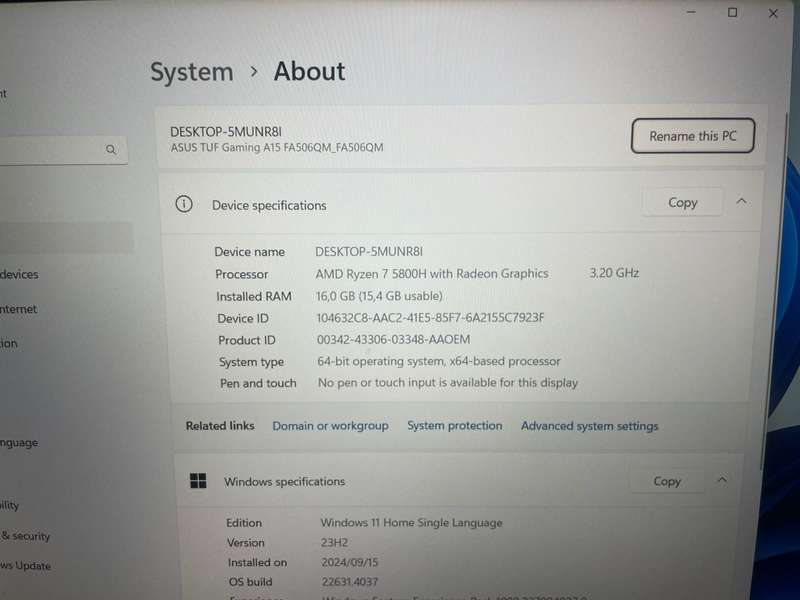Go back to System in the breadcrumb
The width and height of the screenshot is (800, 600).
(x=192, y=72)
